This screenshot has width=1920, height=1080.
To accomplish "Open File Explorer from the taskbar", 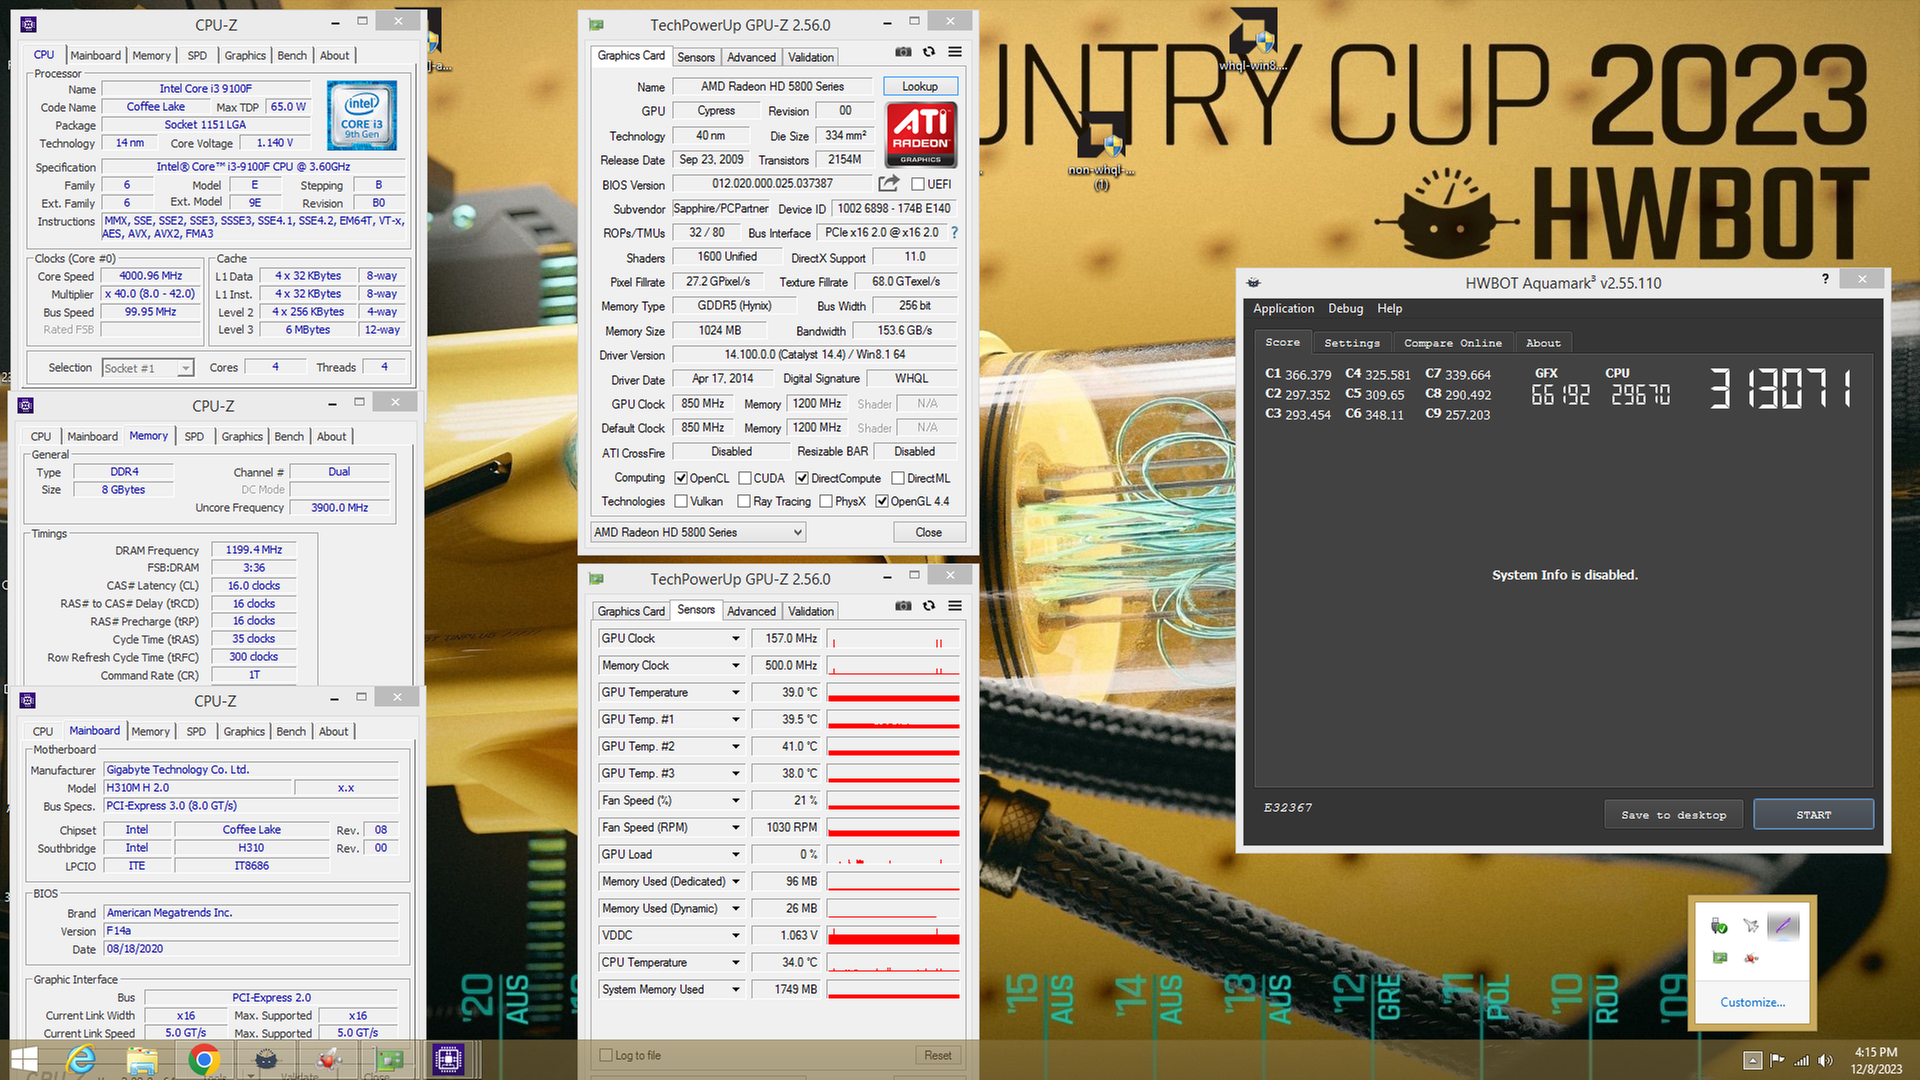I will [x=142, y=1060].
